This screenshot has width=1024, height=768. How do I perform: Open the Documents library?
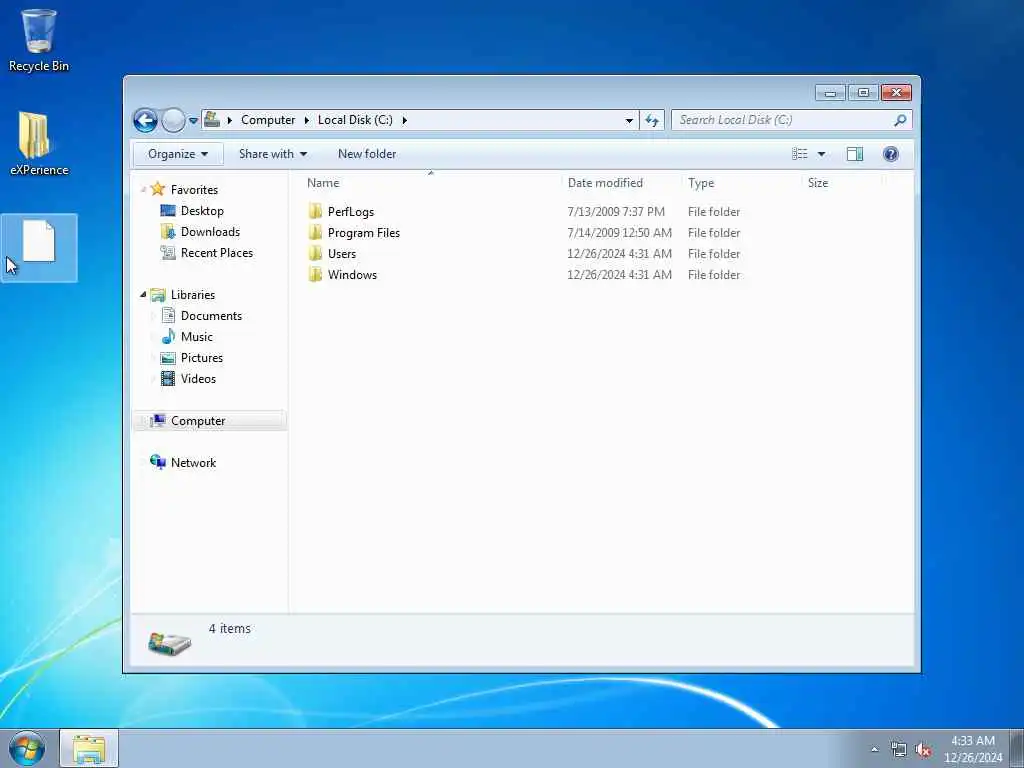pyautogui.click(x=211, y=315)
